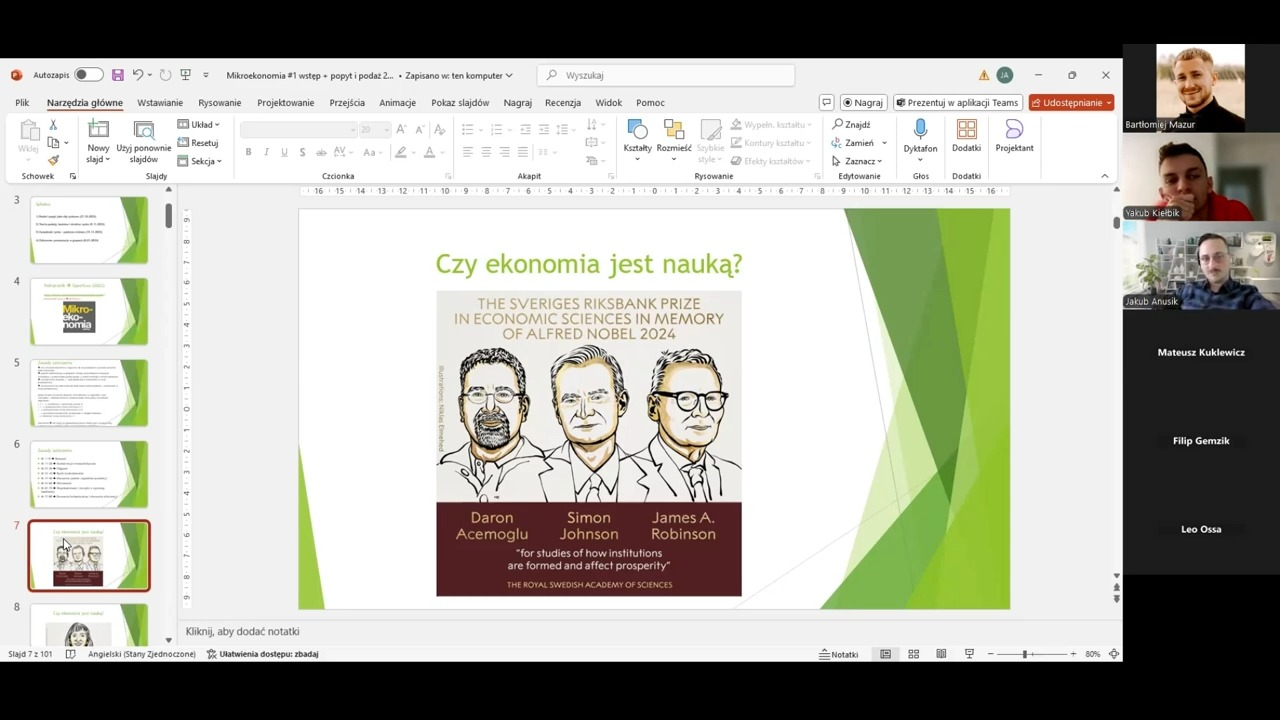
Task: Open the Plik menu
Action: (22, 102)
